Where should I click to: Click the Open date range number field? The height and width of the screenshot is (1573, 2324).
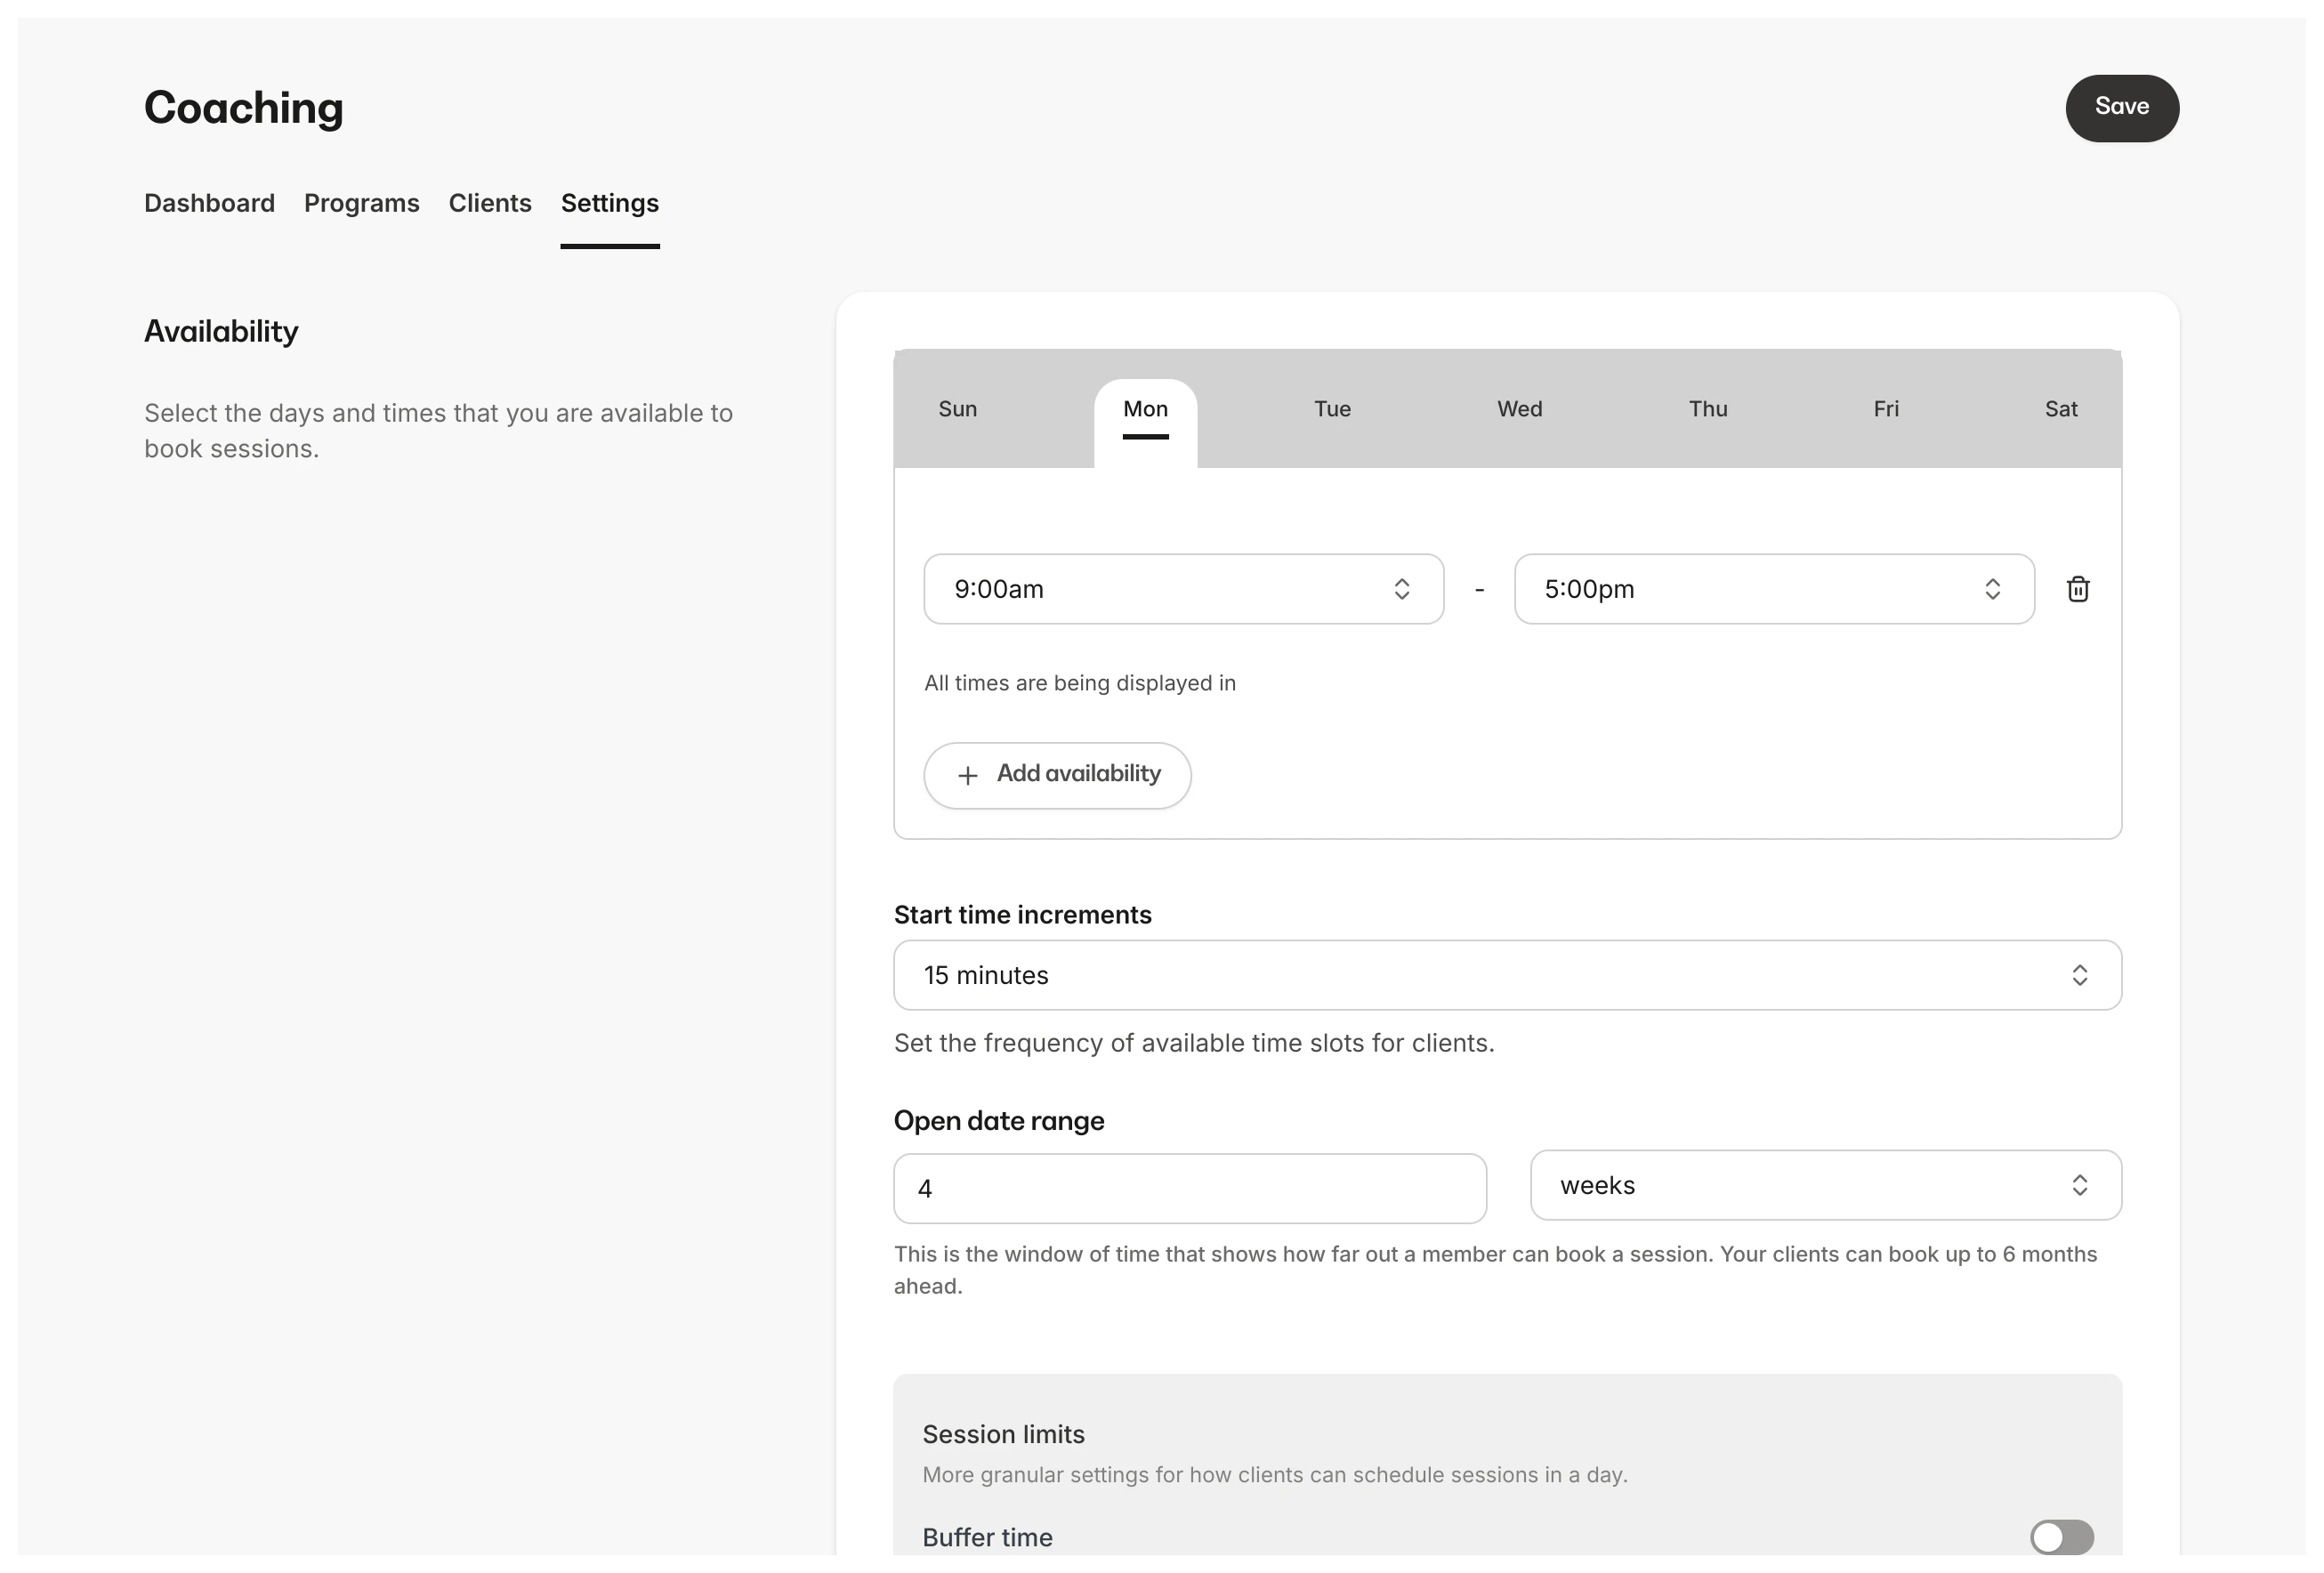[1189, 1188]
